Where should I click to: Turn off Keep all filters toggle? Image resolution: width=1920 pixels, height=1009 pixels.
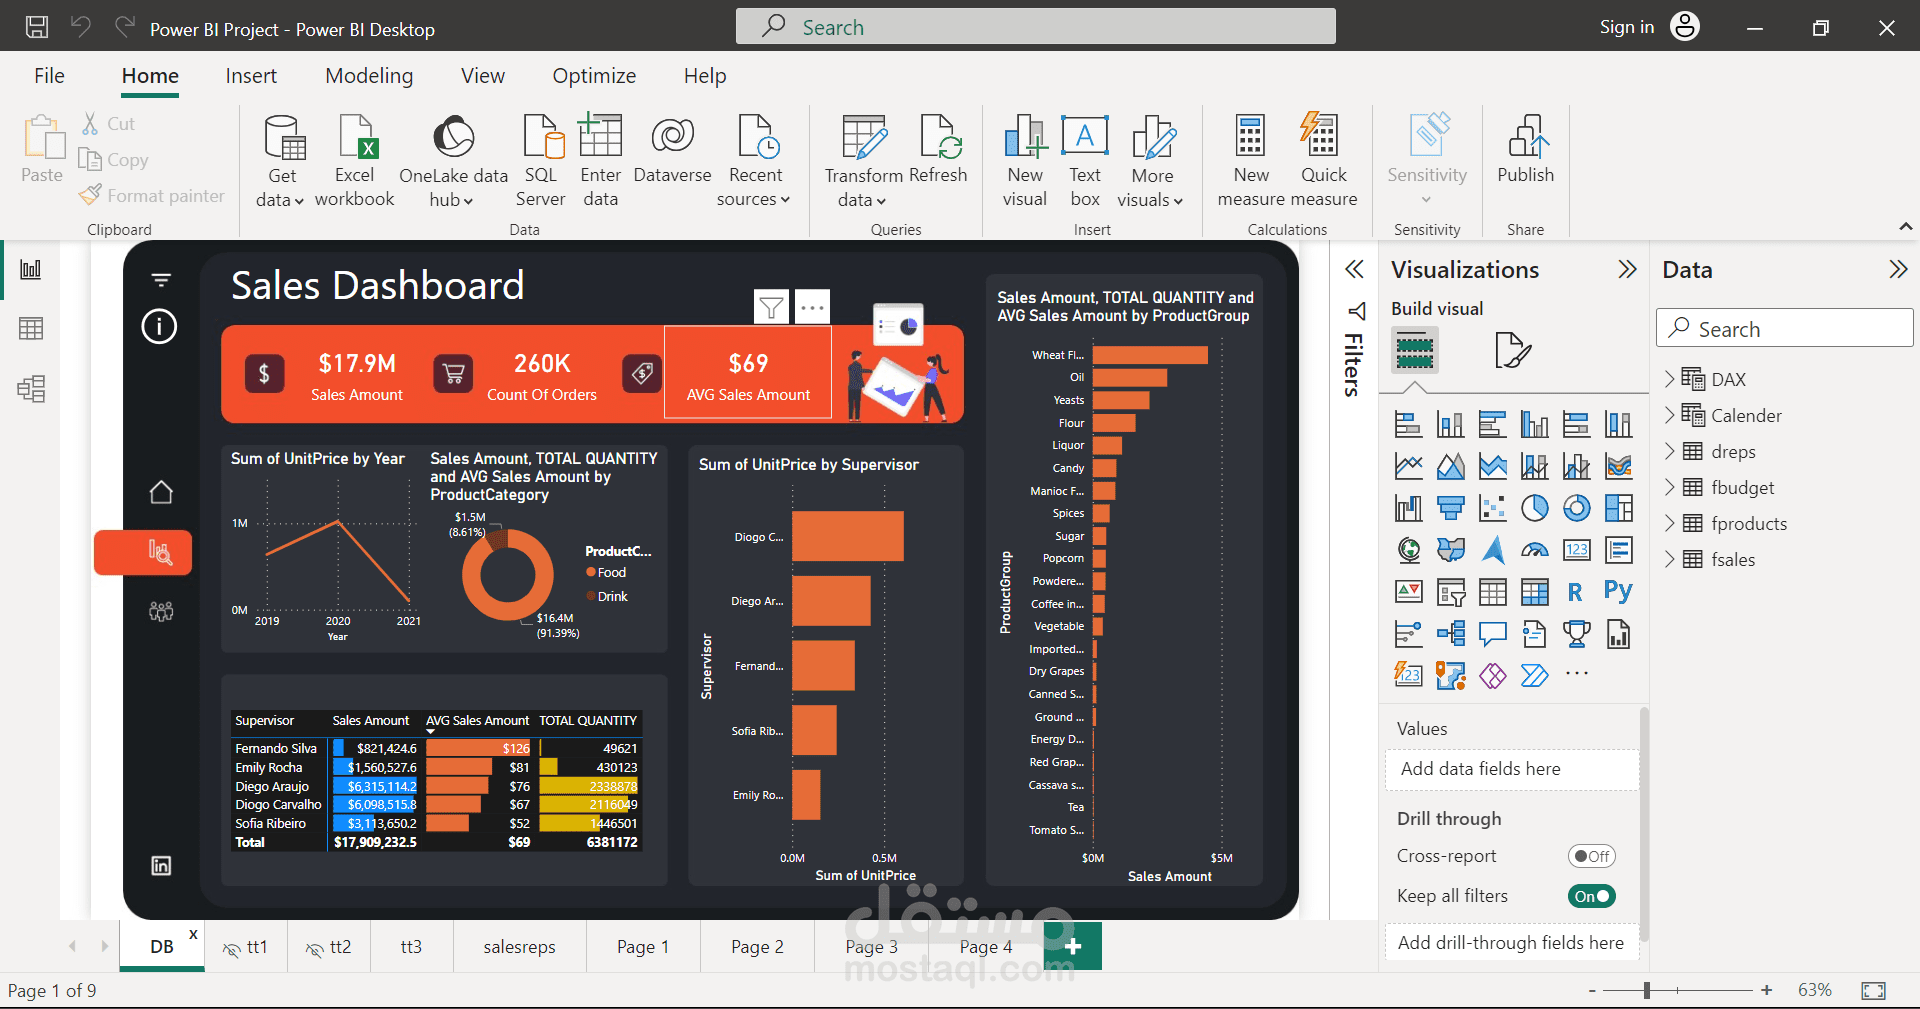tap(1591, 896)
